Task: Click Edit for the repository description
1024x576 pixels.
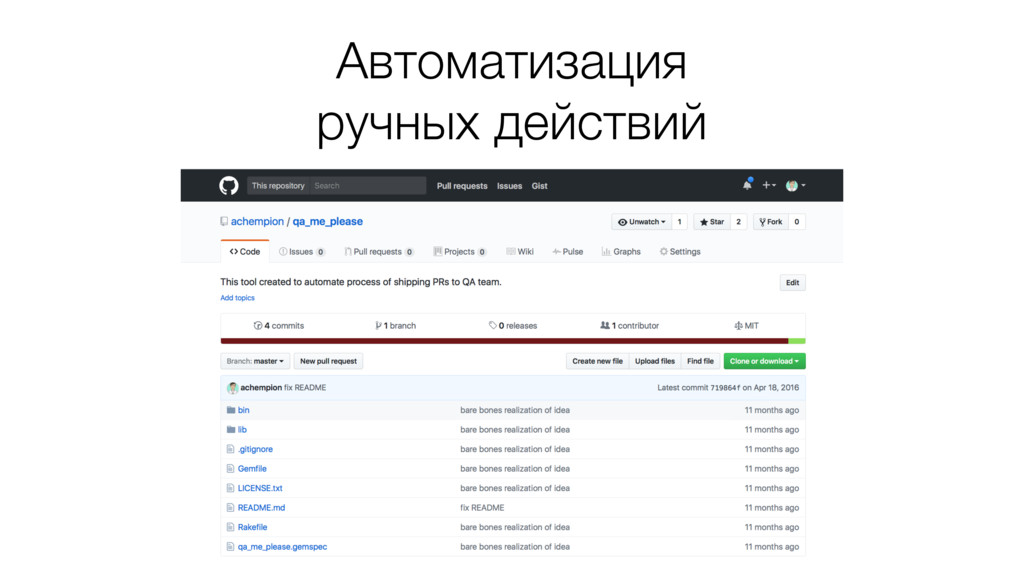Action: 792,283
